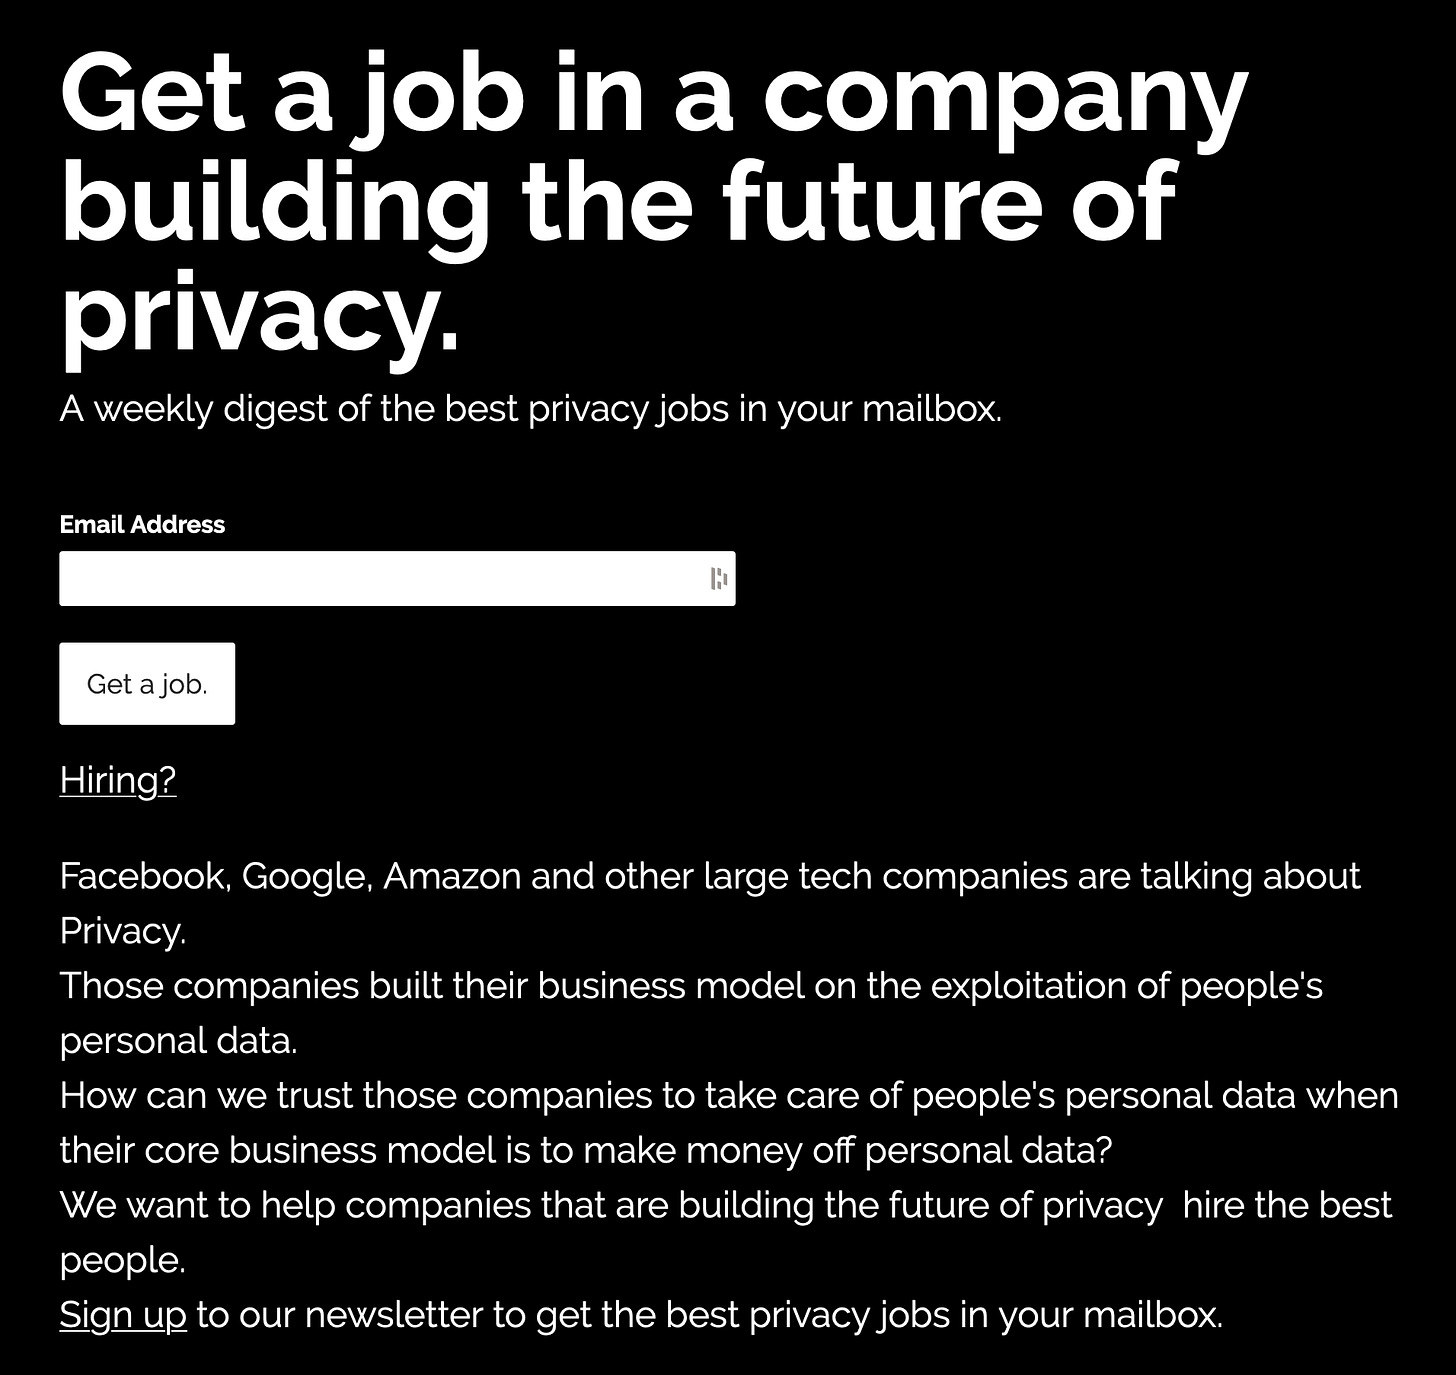Click the "personal data." standalone line

[179, 1041]
